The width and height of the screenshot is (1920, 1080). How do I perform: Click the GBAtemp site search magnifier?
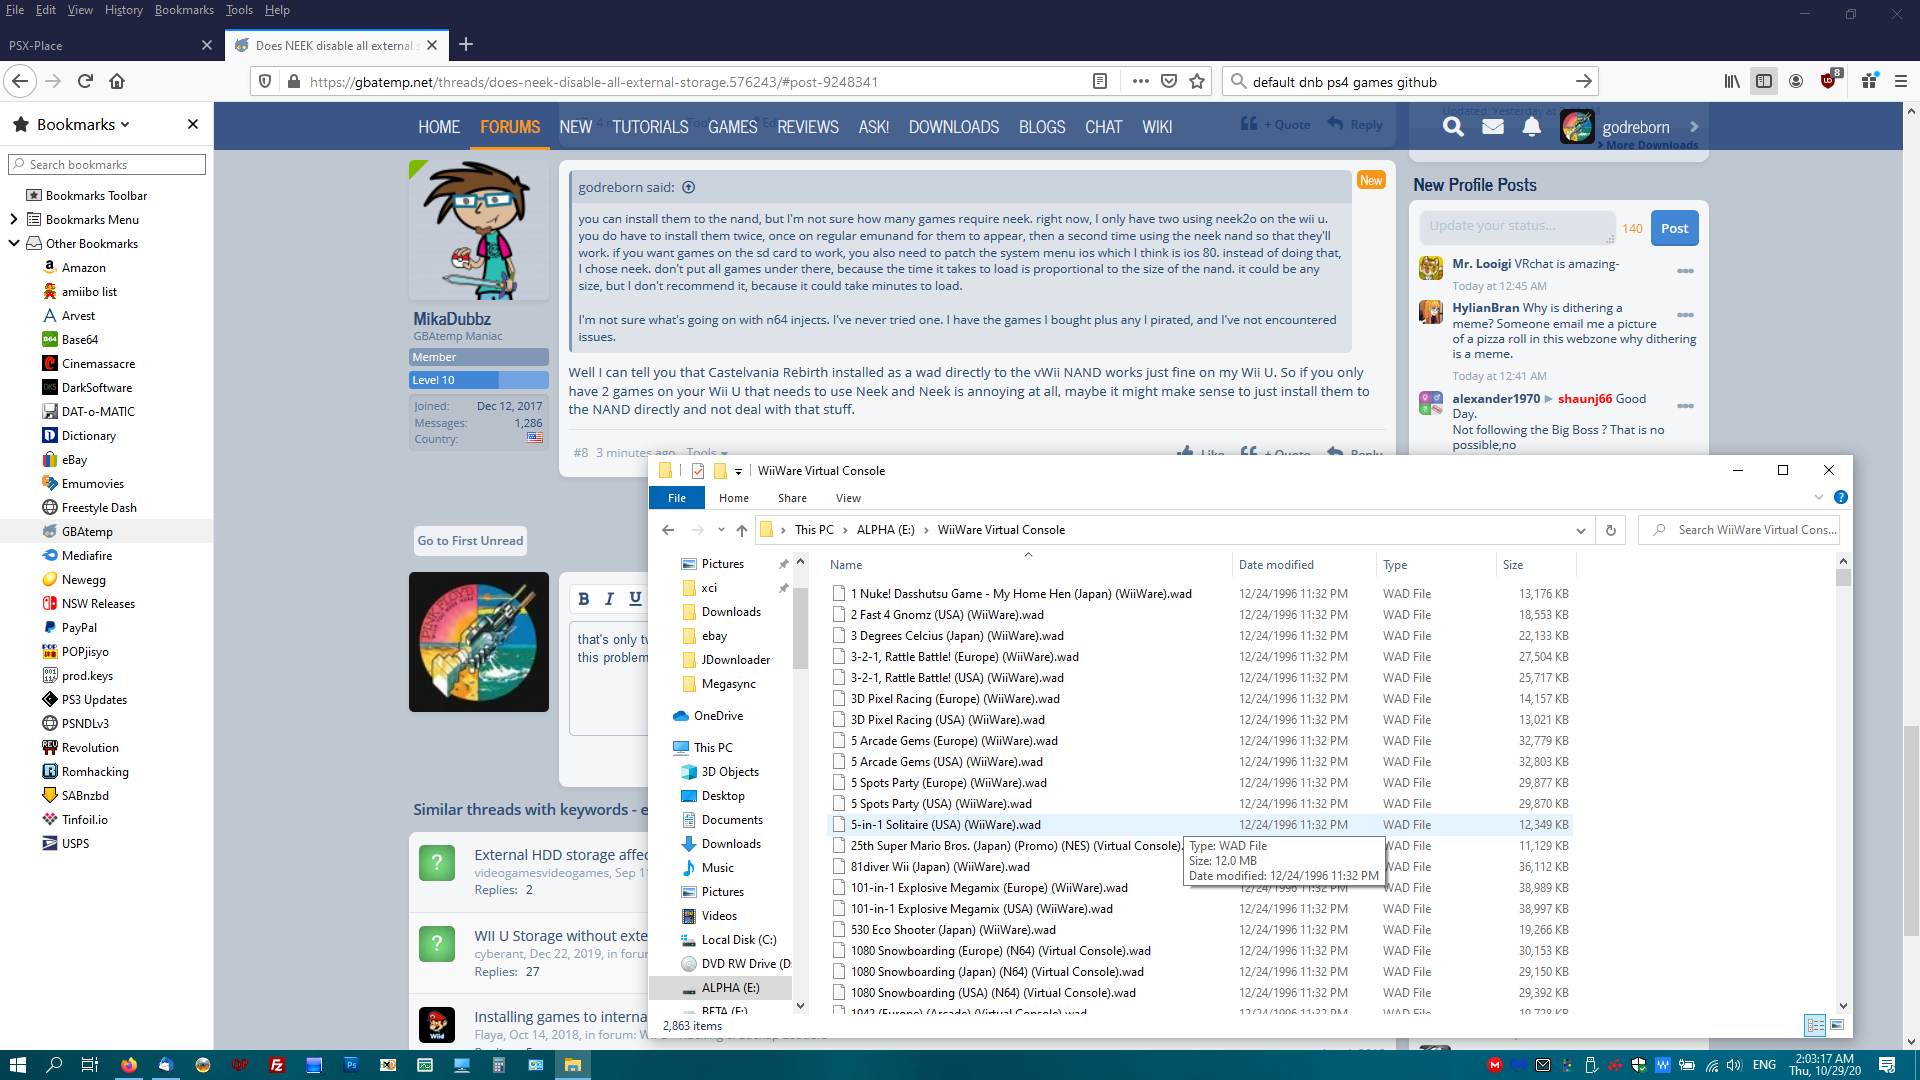(x=1453, y=127)
